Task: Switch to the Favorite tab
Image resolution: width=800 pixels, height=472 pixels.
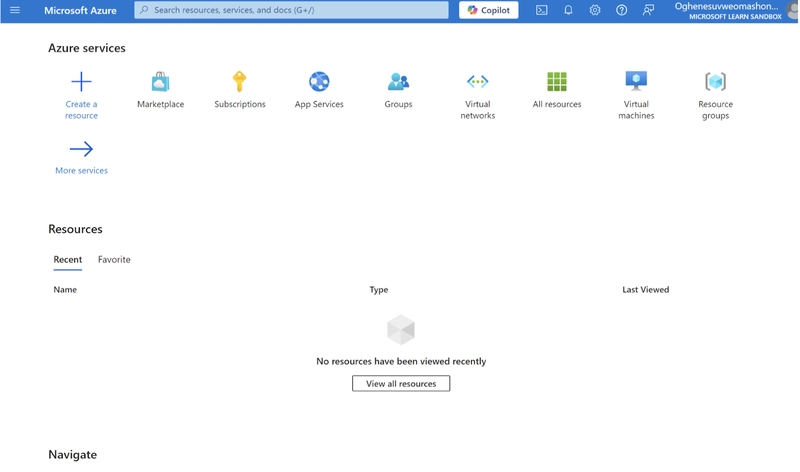Action: [114, 259]
